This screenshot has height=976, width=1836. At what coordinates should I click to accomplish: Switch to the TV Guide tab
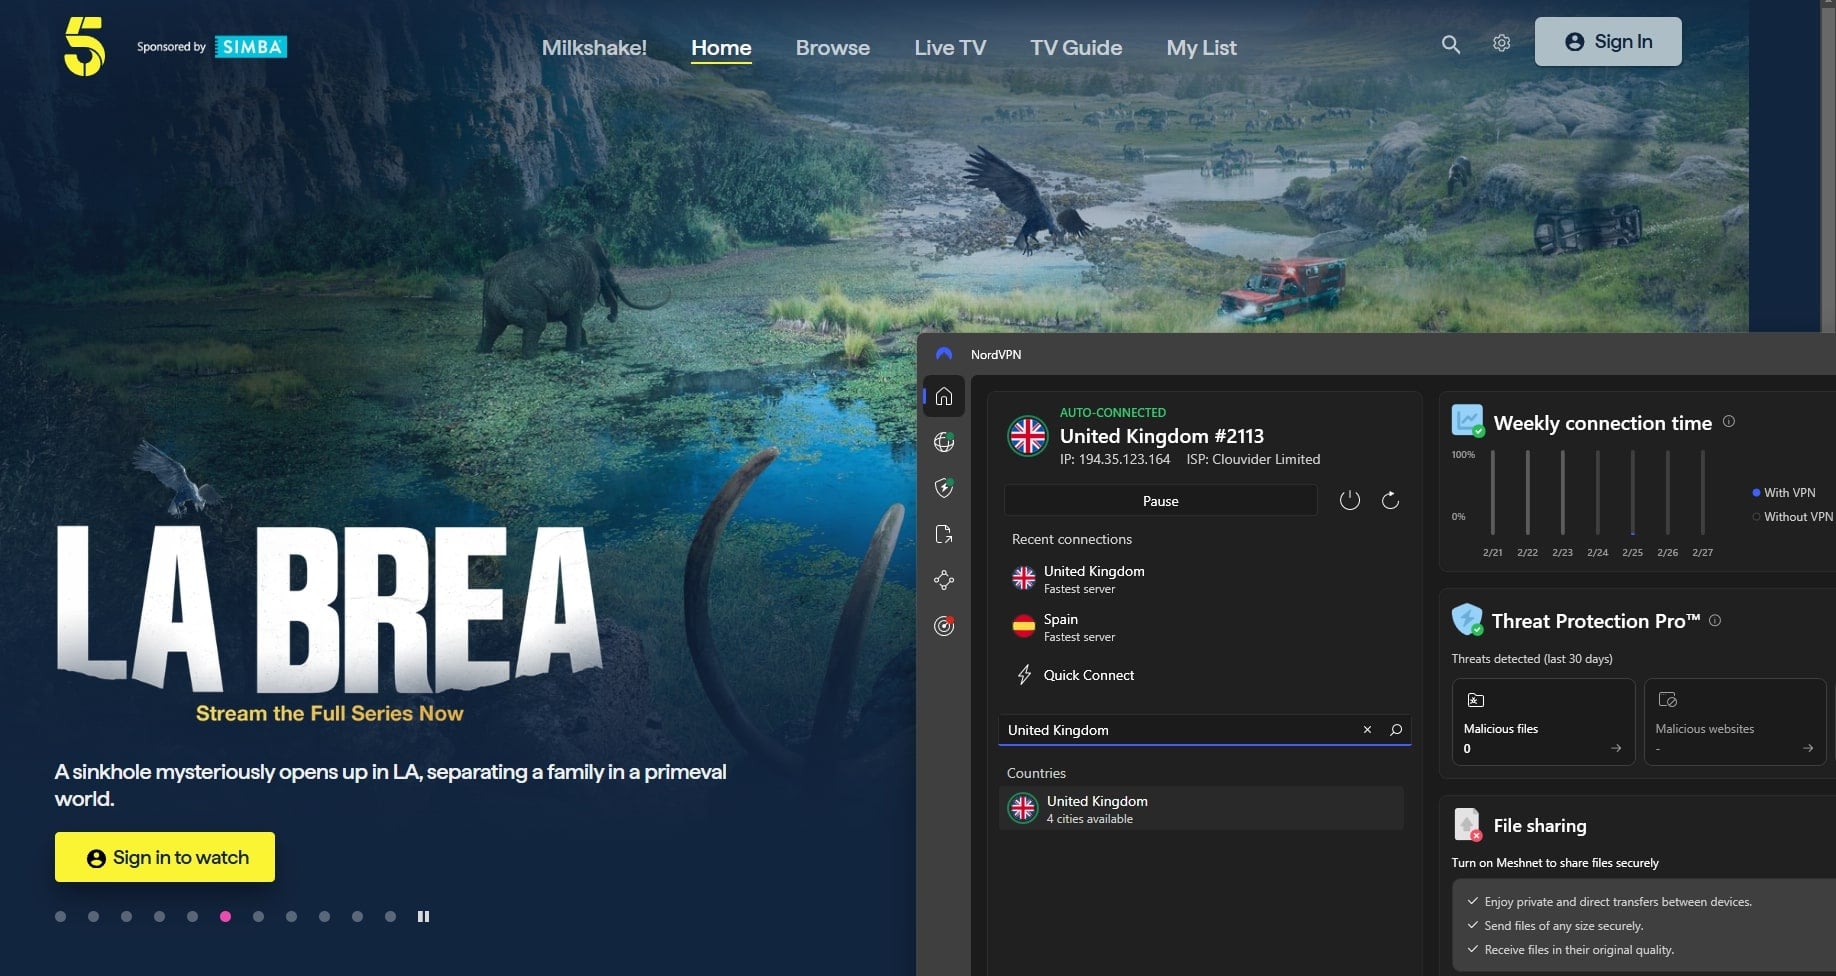1075,47
